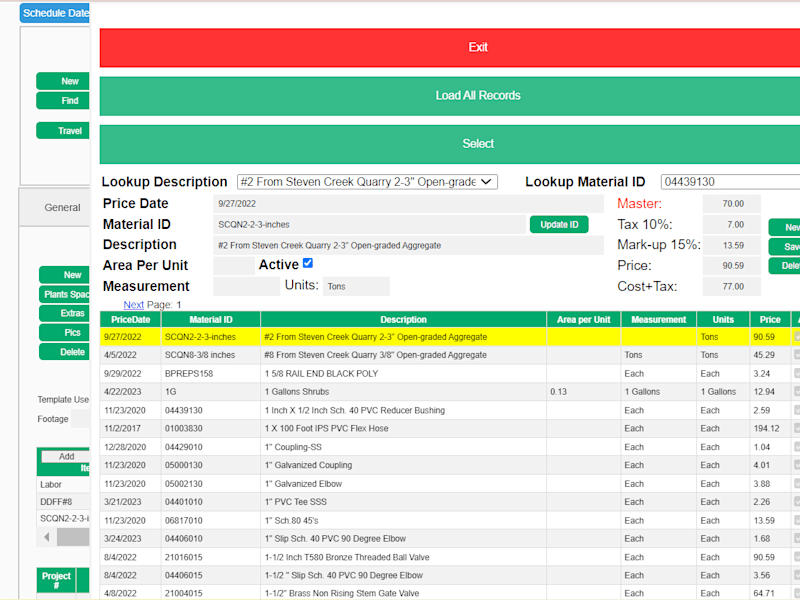The width and height of the screenshot is (800, 600).
Task: Click the Extras button
Action: [65, 313]
